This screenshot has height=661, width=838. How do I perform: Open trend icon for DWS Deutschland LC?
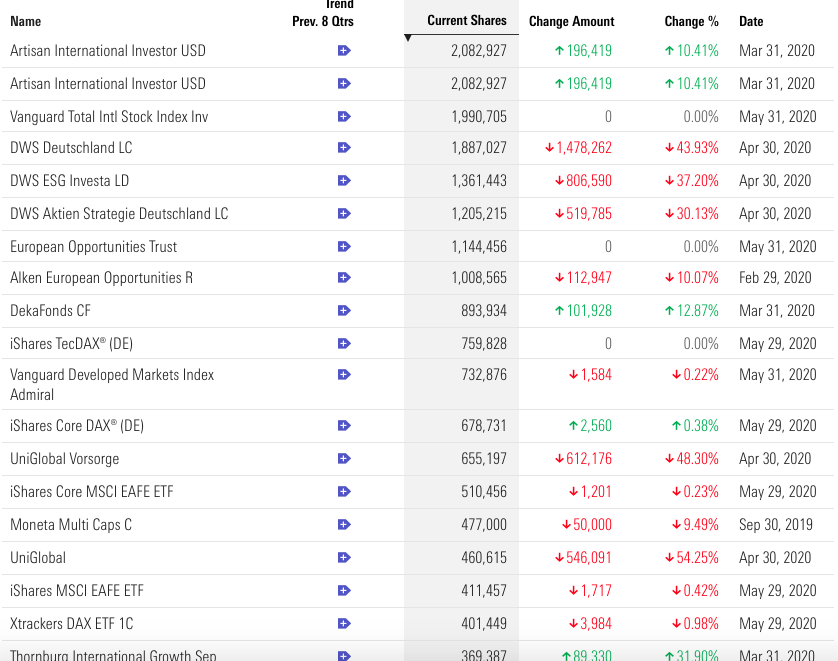tap(344, 148)
